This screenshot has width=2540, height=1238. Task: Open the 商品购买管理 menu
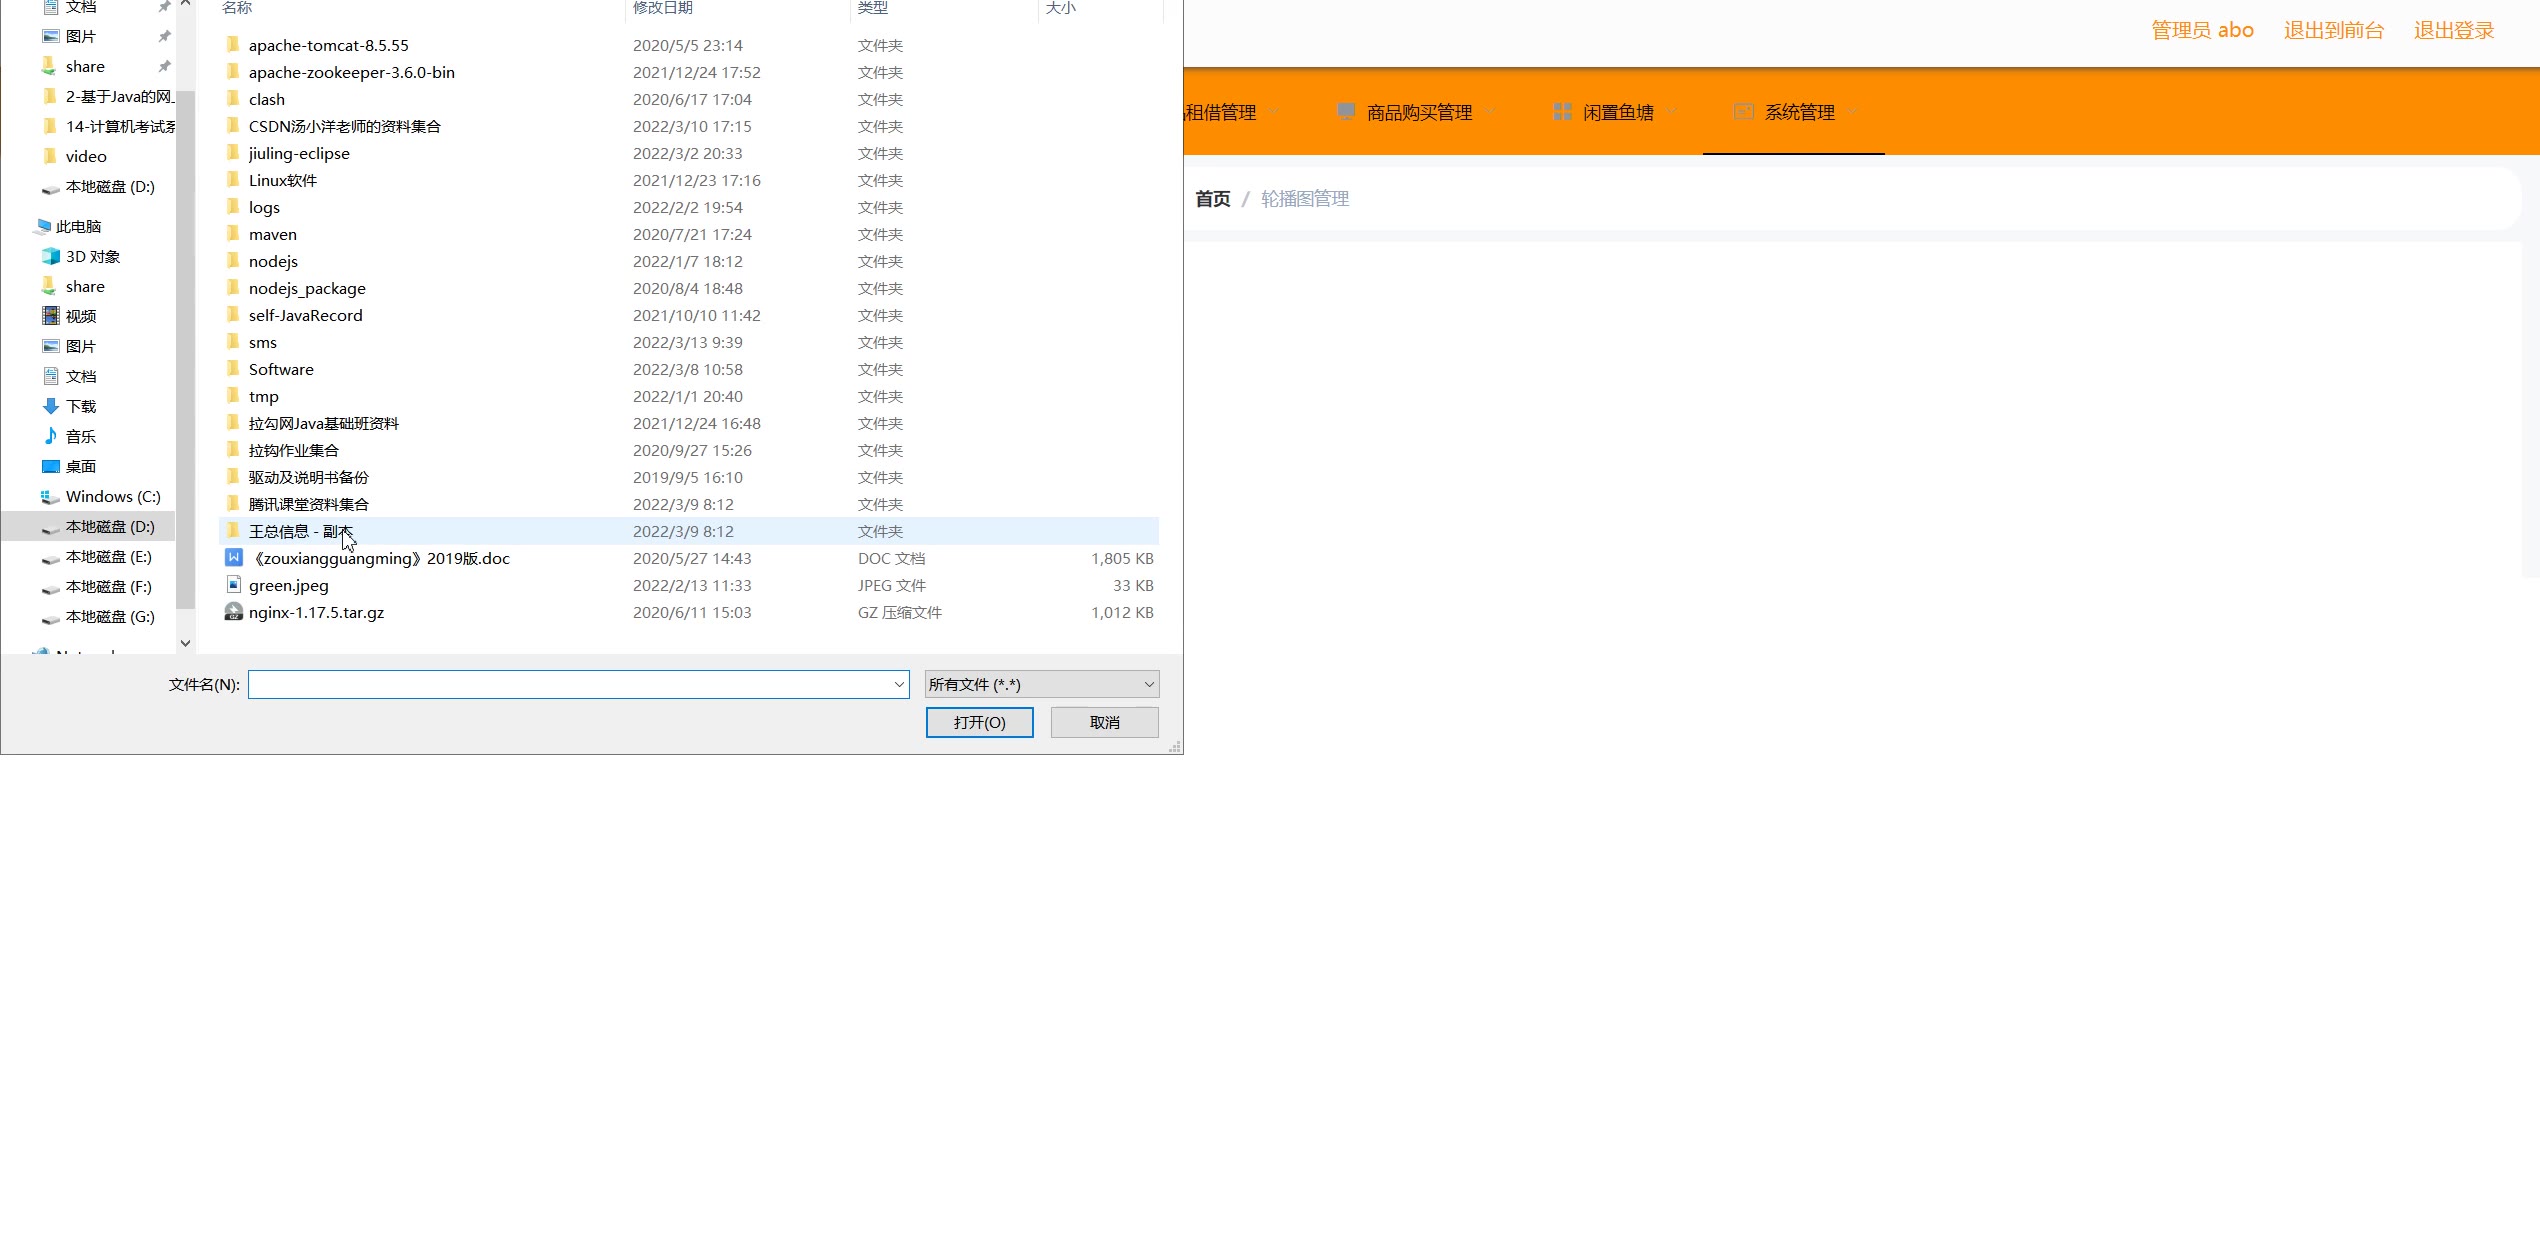pyautogui.click(x=1418, y=112)
